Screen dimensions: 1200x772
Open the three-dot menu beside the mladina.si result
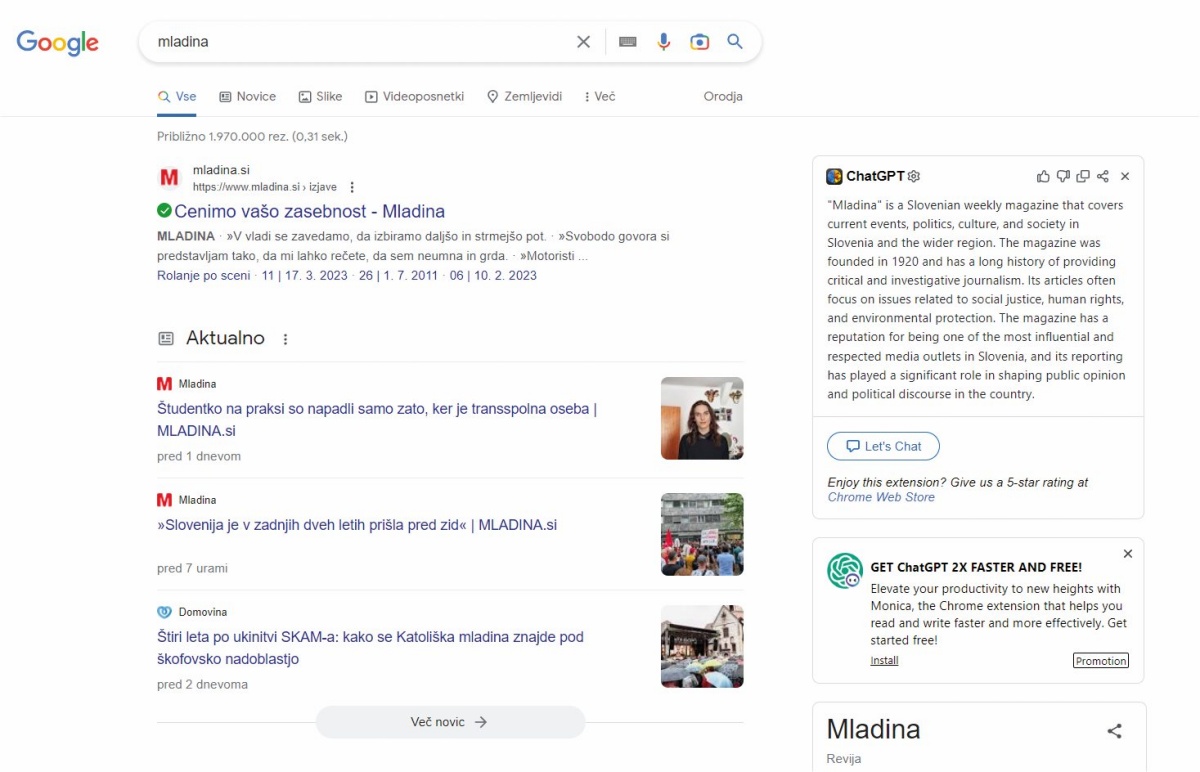click(352, 187)
